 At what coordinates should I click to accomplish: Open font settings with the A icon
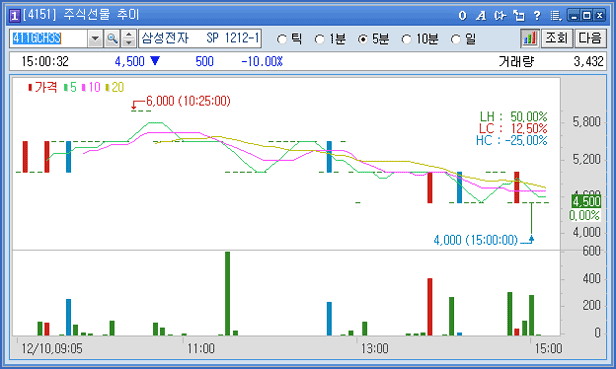pyautogui.click(x=481, y=16)
